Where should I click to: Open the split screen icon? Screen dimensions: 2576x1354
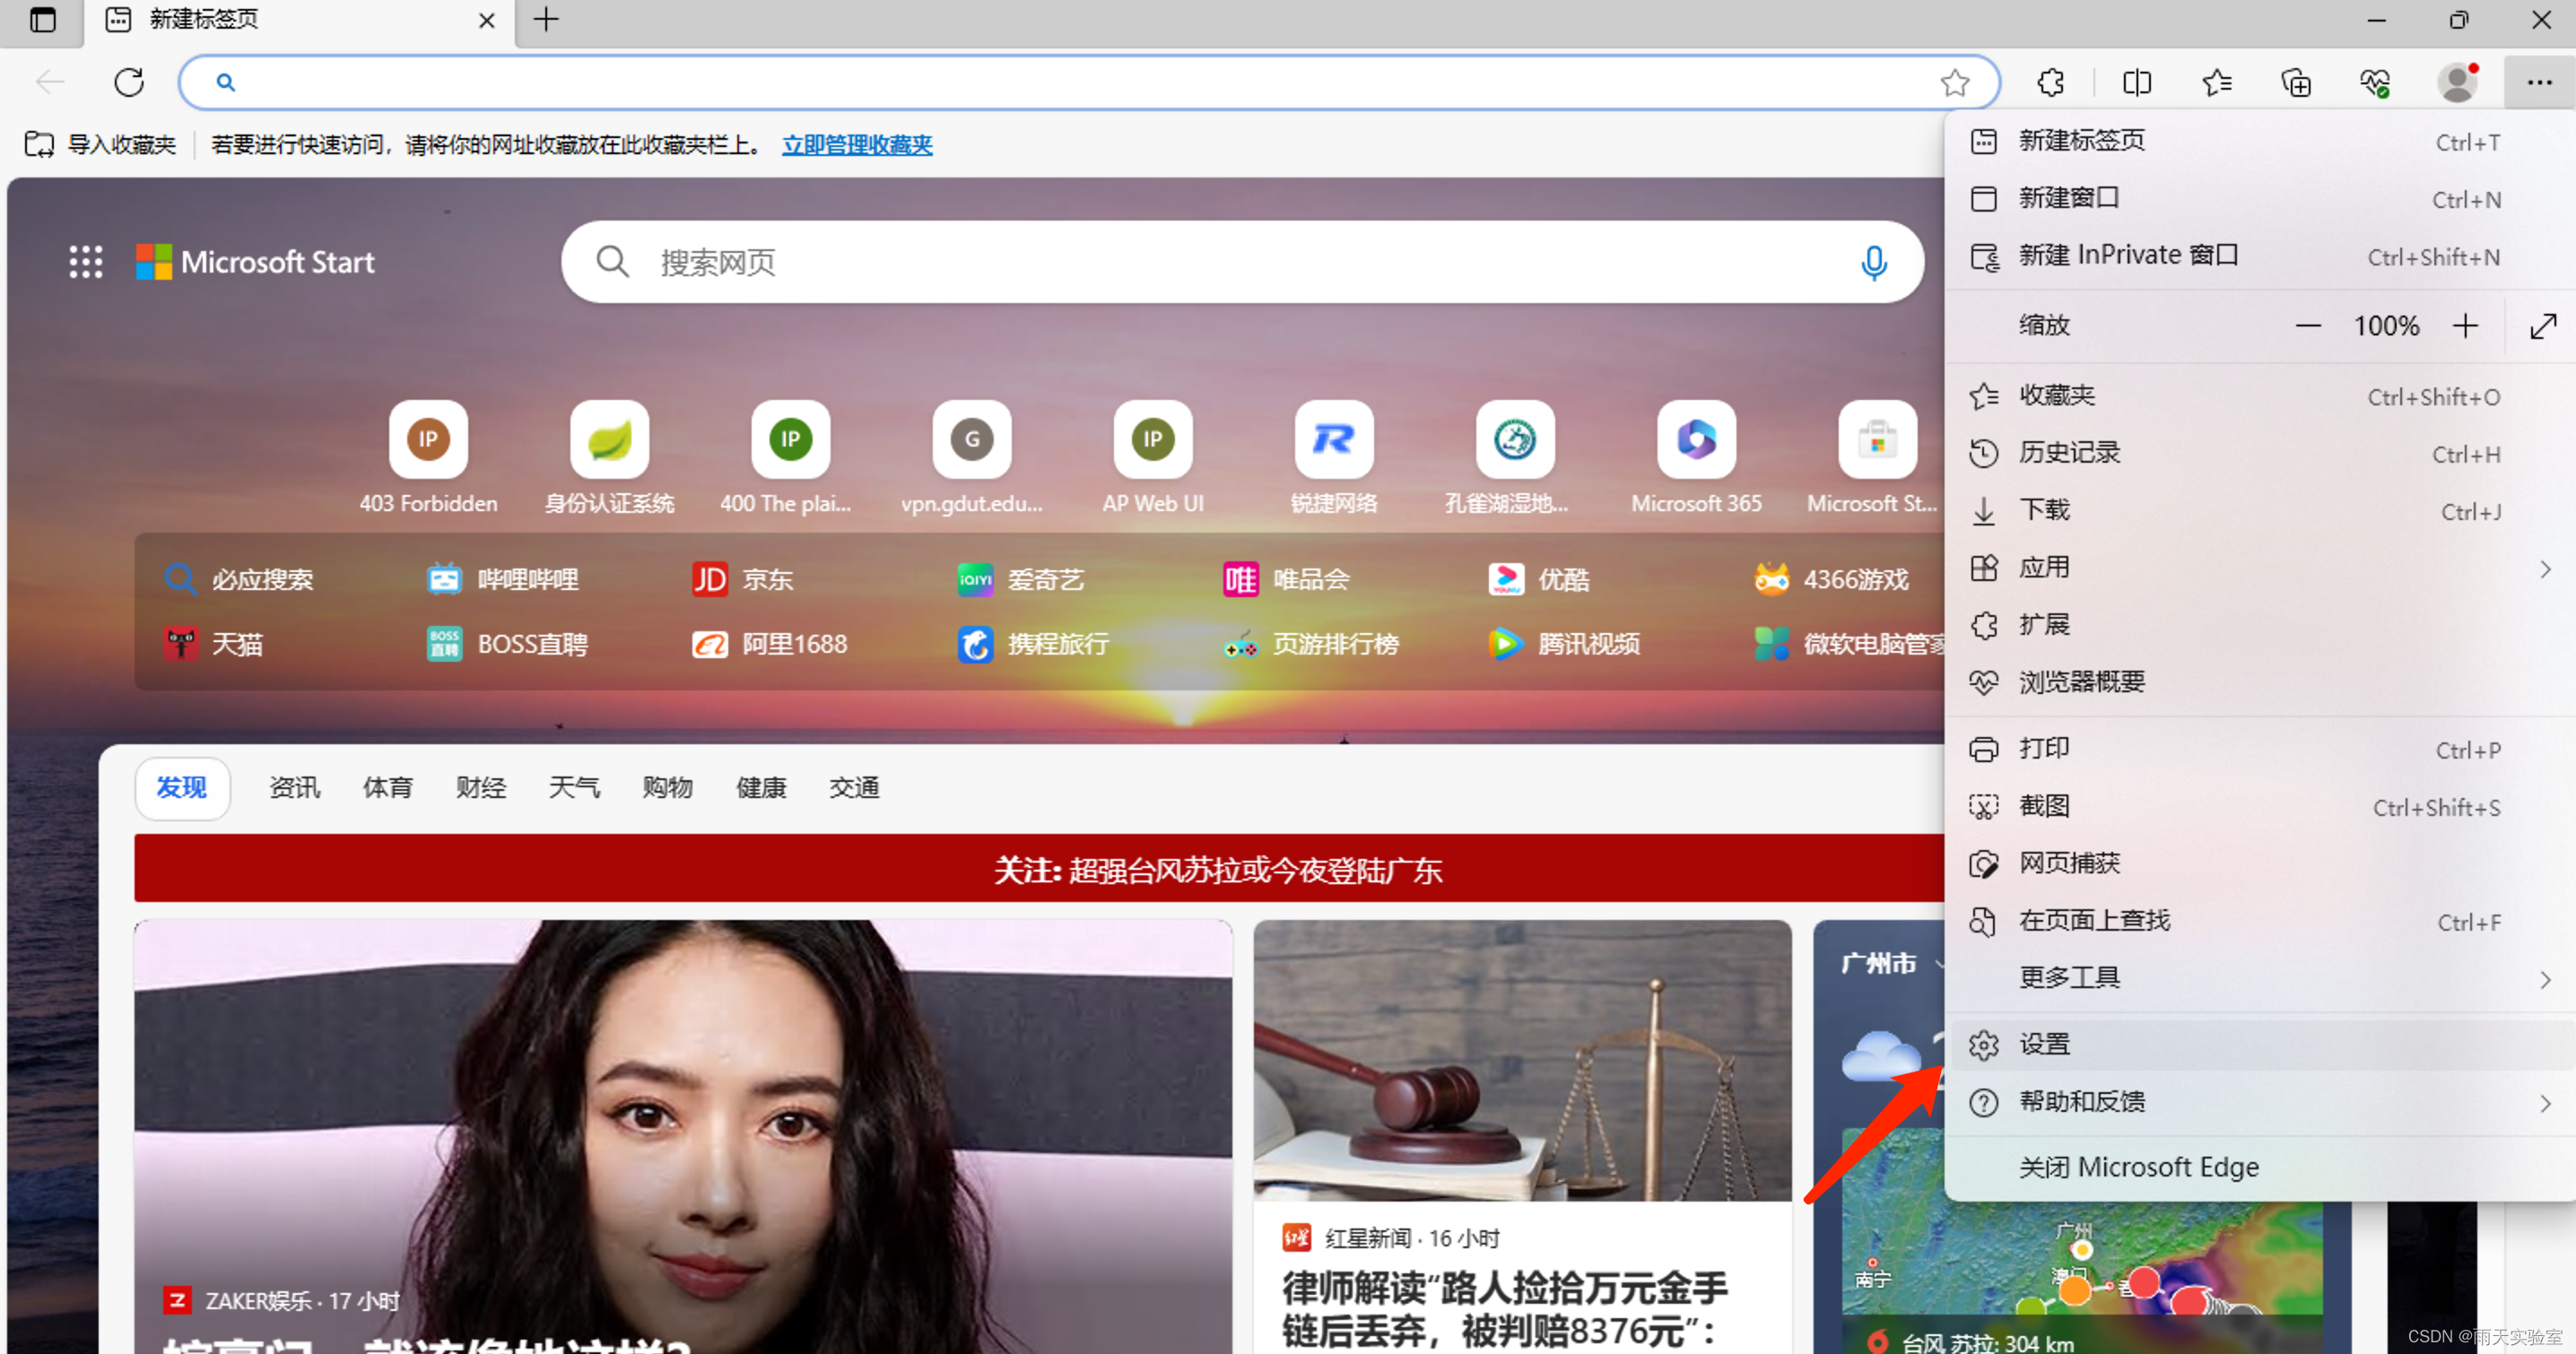(2136, 82)
